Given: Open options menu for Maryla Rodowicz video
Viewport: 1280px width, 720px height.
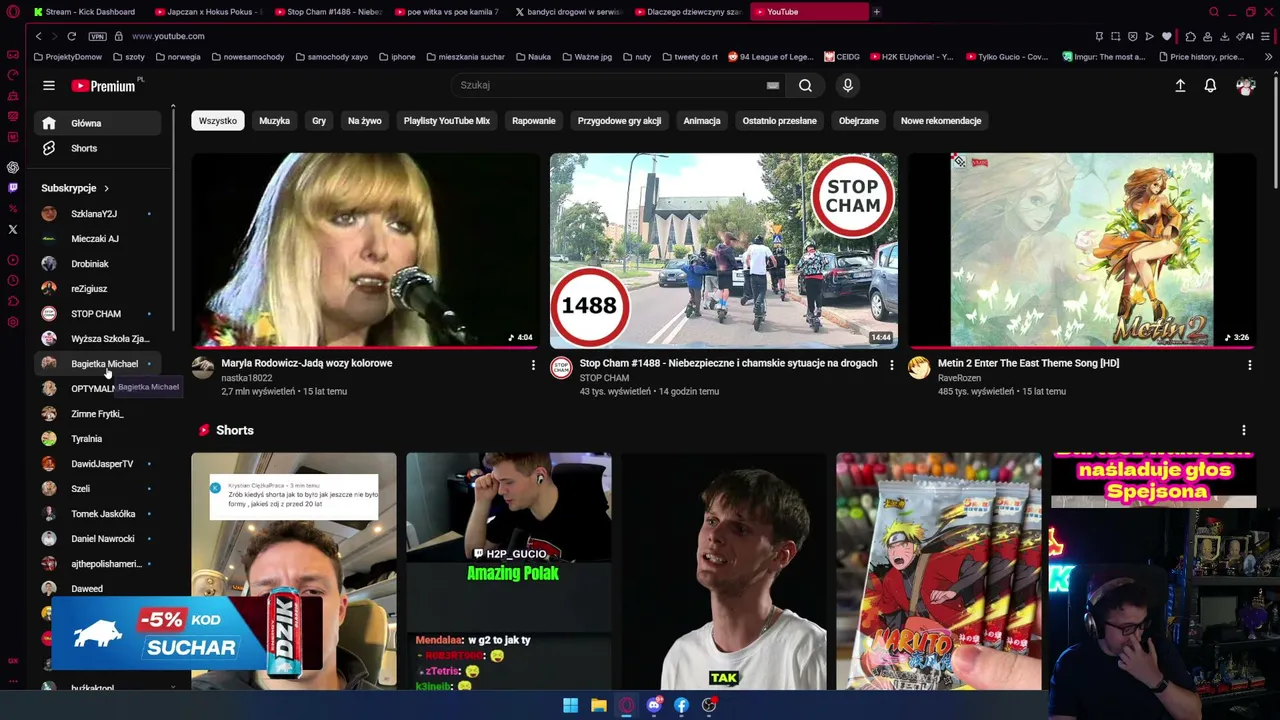Looking at the screenshot, I should pos(533,365).
